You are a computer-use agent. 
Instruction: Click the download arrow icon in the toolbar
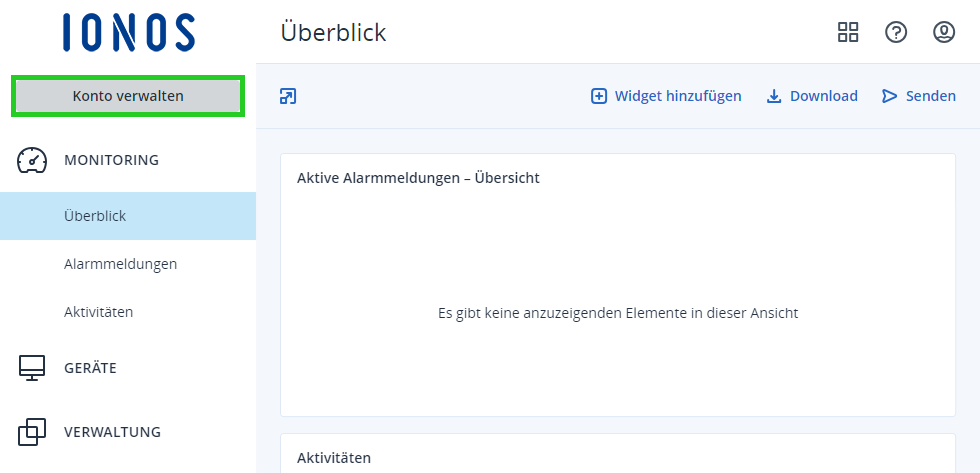[773, 96]
